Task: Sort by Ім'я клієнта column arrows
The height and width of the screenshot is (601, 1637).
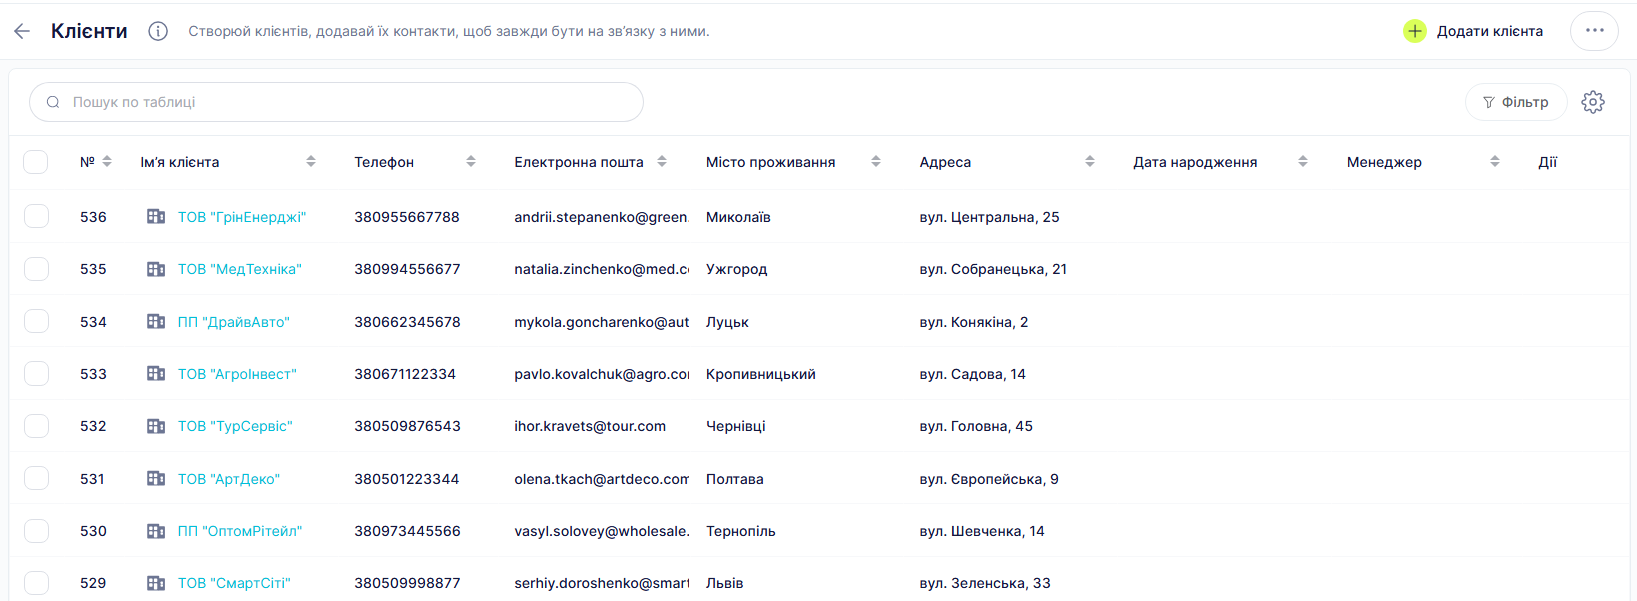Action: 311,162
